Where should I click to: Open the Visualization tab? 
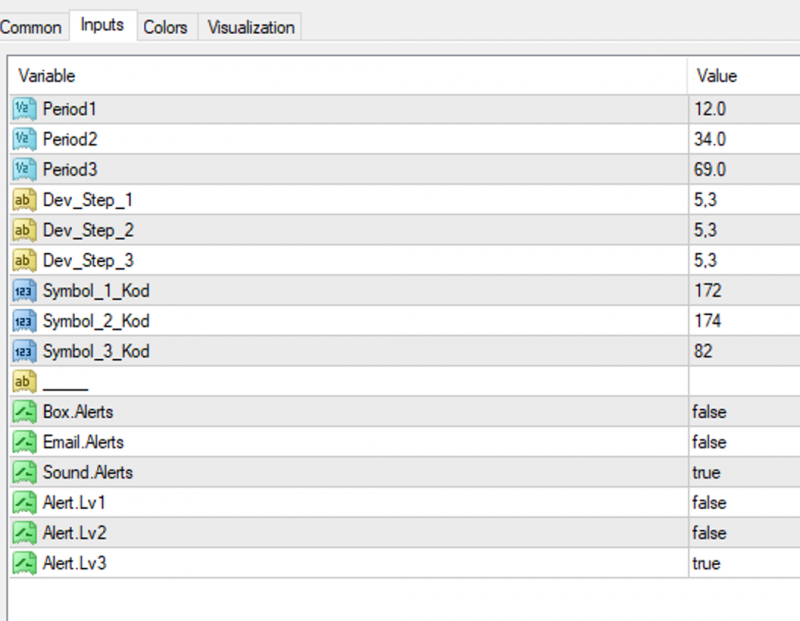coord(251,27)
